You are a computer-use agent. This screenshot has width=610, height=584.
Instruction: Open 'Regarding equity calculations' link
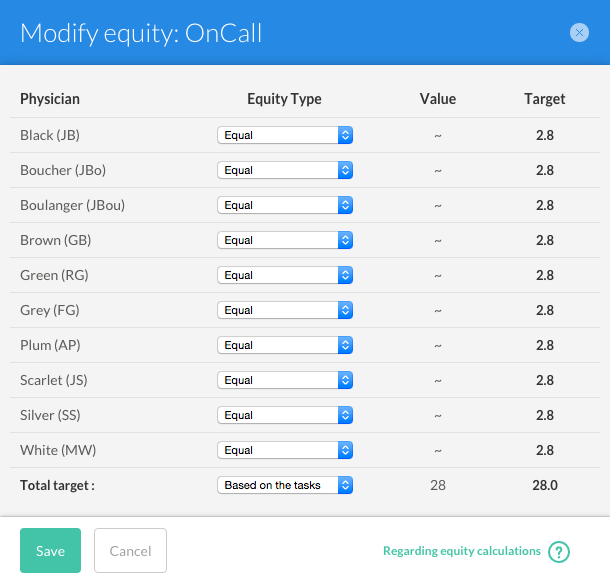462,551
